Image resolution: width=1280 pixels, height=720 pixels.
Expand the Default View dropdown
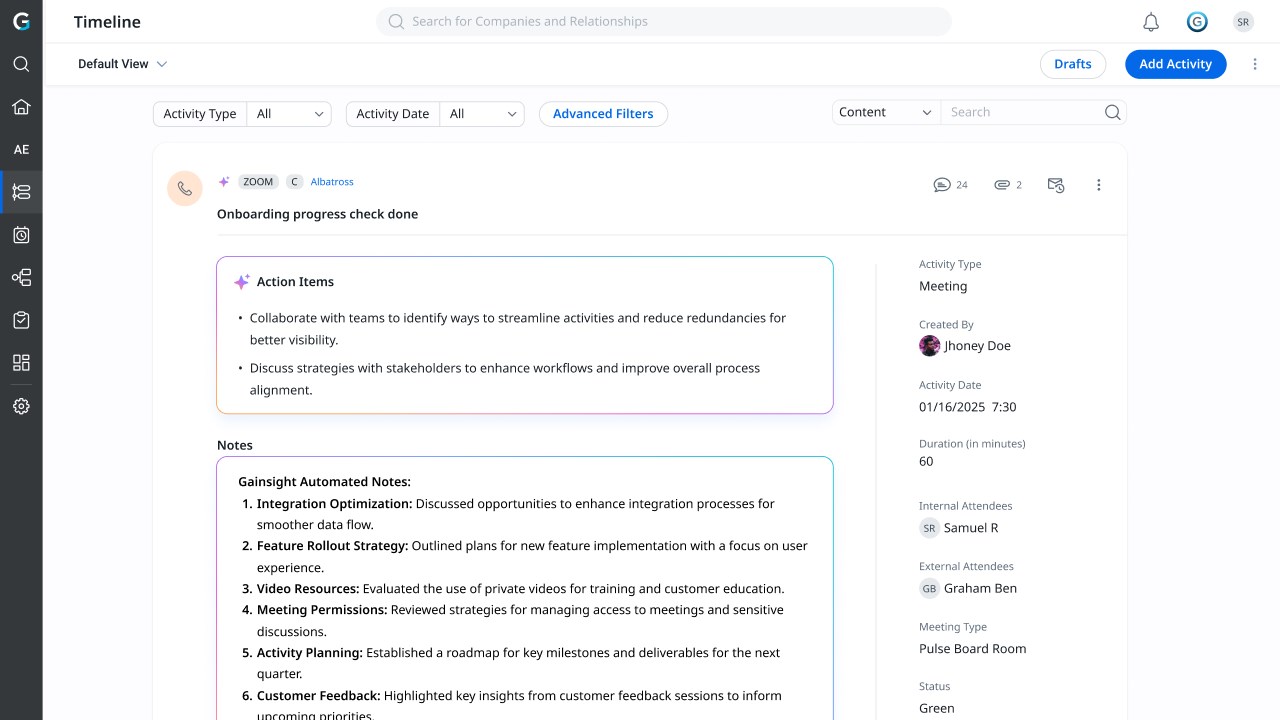(123, 64)
